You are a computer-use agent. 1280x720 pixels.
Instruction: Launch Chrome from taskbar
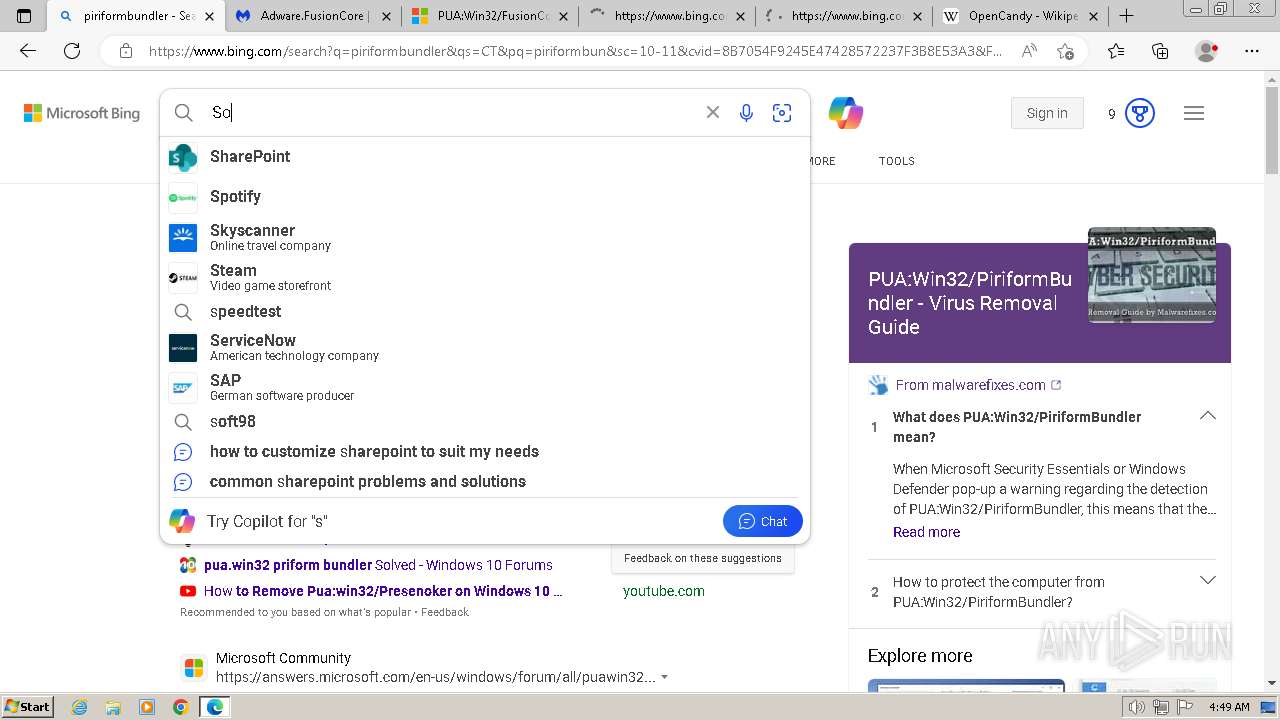point(180,707)
